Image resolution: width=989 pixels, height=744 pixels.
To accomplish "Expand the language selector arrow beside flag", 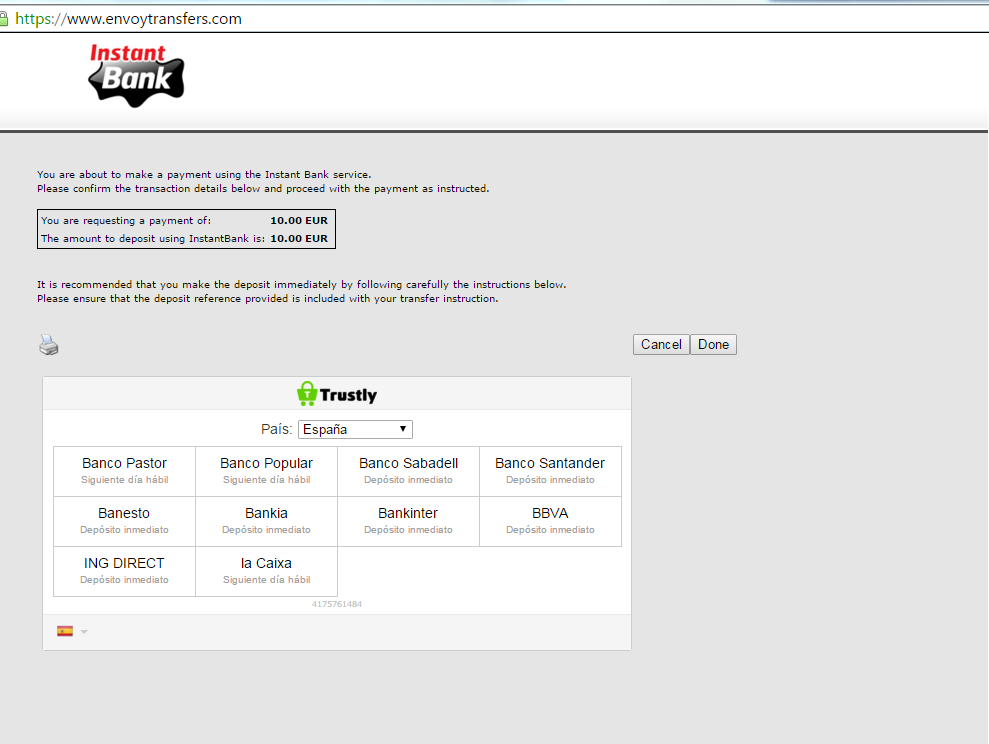I will point(84,631).
